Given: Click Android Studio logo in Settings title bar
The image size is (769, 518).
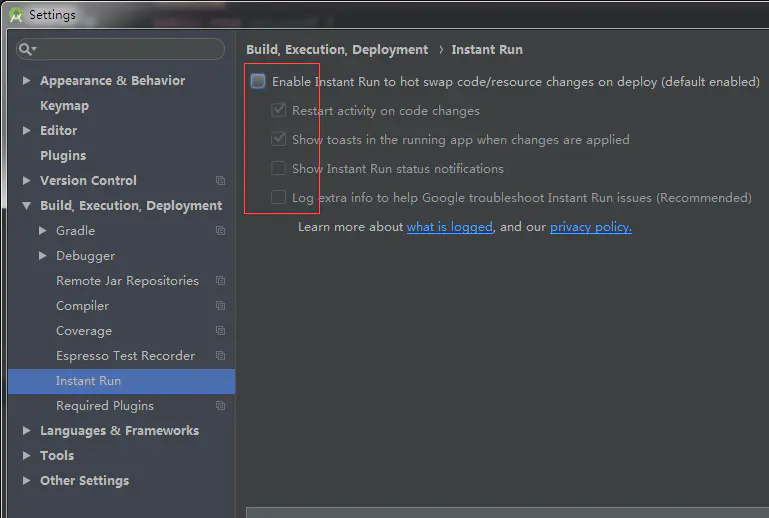Looking at the screenshot, I should coord(16,15).
